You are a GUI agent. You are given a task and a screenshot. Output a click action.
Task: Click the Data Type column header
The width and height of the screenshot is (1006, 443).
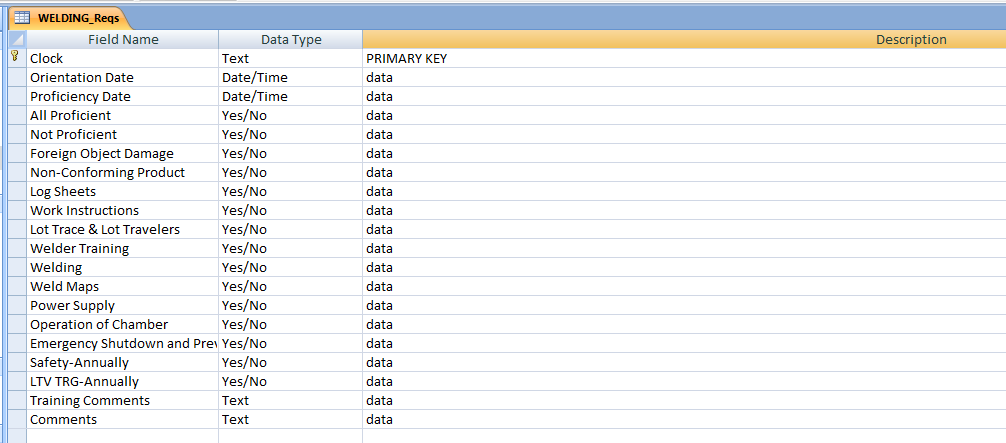[291, 39]
